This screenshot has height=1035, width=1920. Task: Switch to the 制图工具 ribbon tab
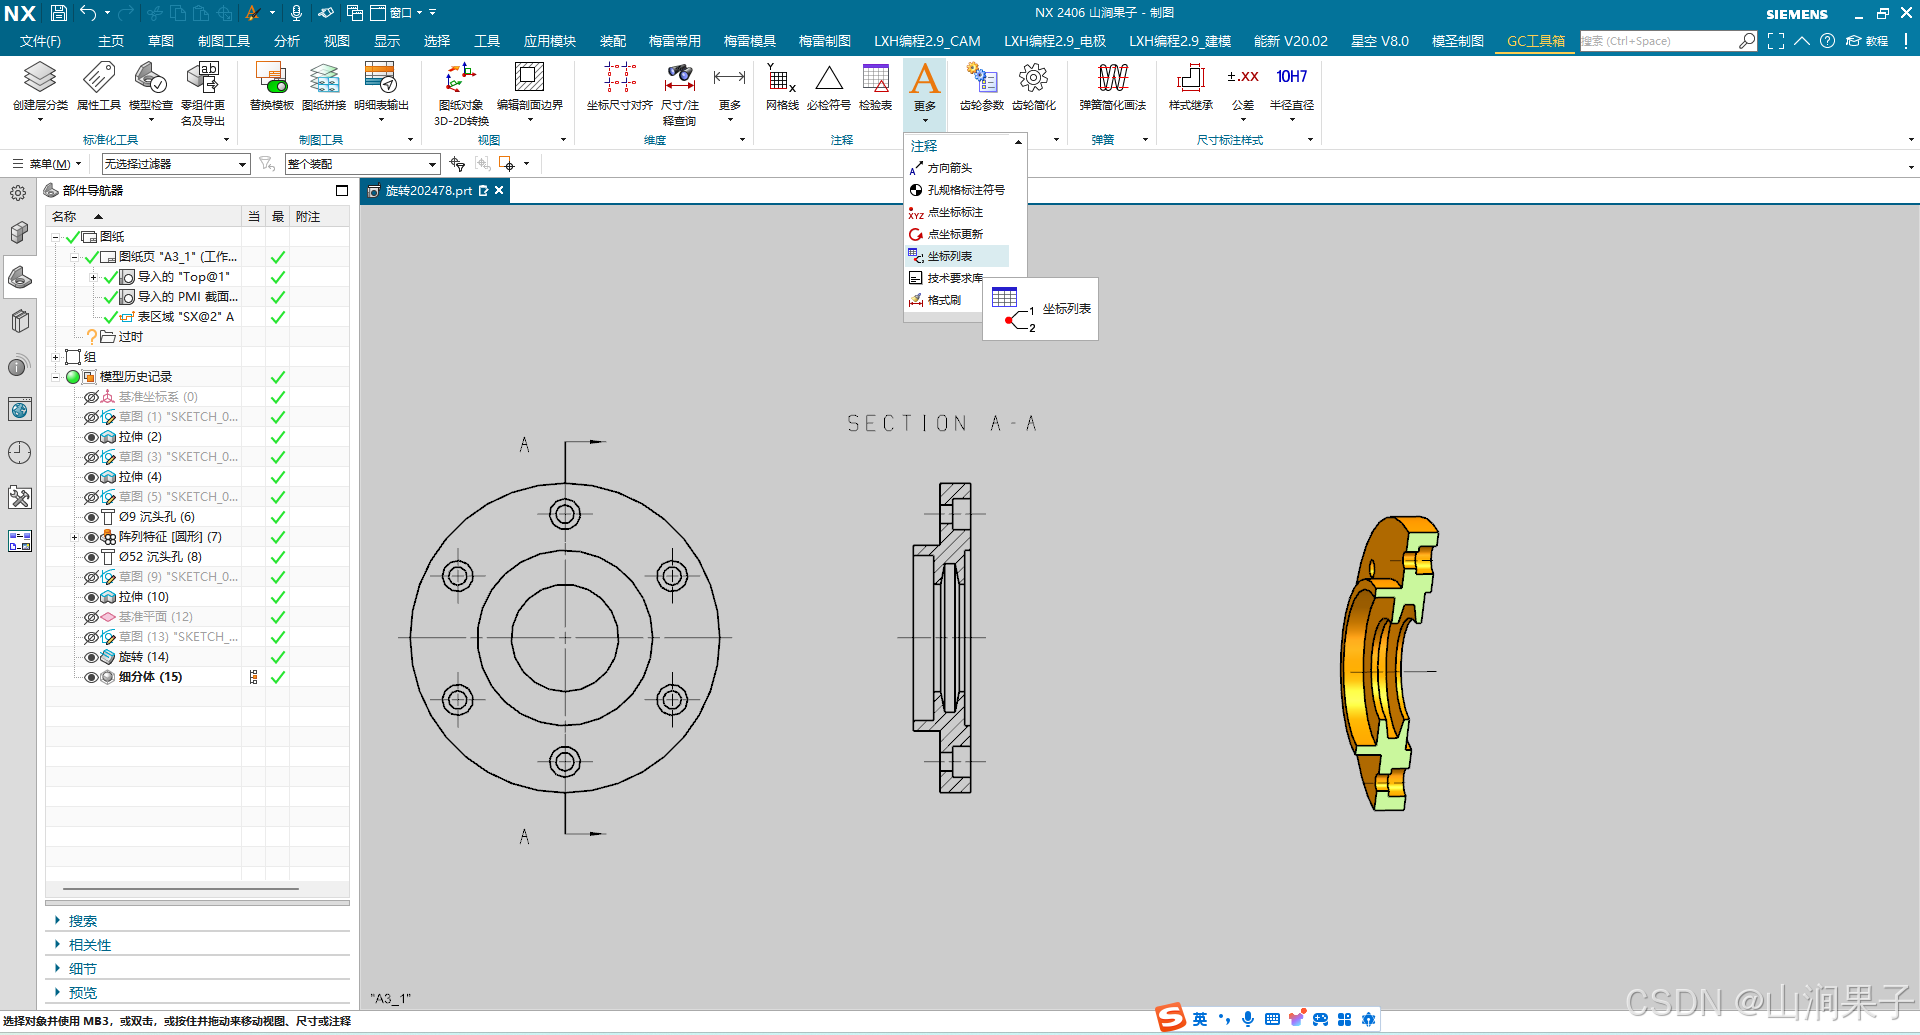tap(224, 41)
